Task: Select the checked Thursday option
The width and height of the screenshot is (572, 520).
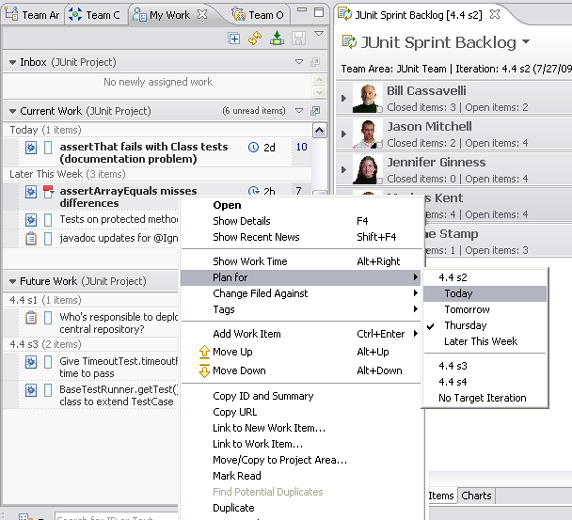Action: (485, 325)
